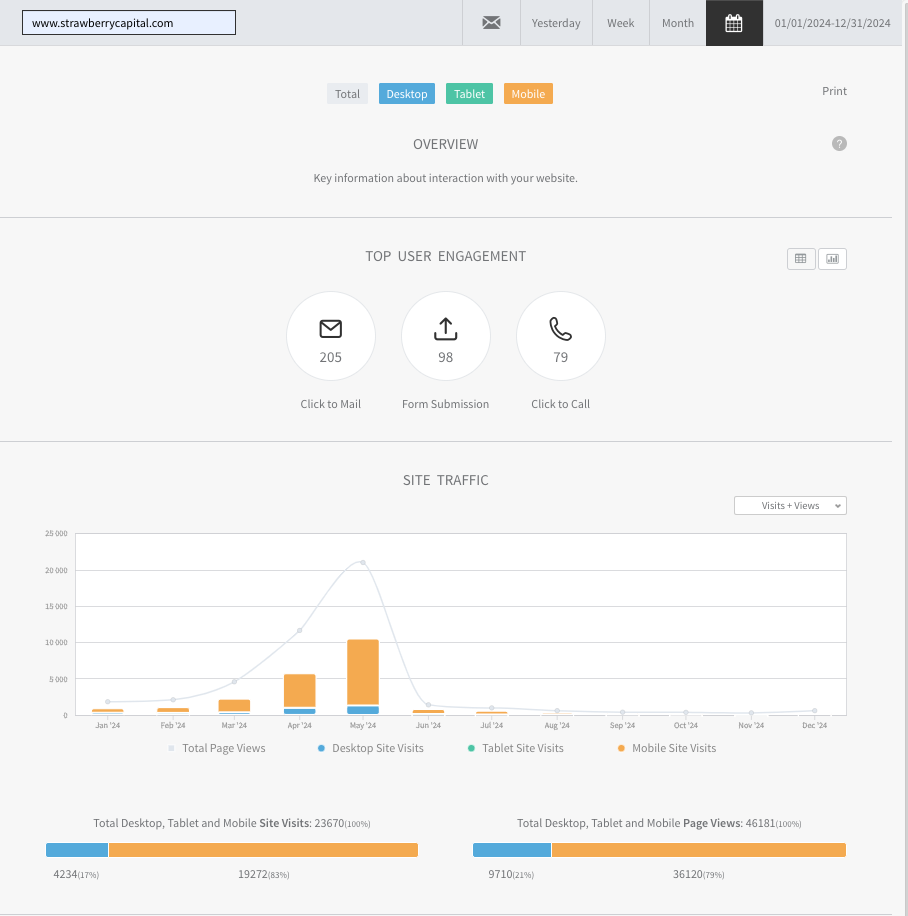
Task: Toggle Total Page Views legend entry
Action: click(x=217, y=748)
